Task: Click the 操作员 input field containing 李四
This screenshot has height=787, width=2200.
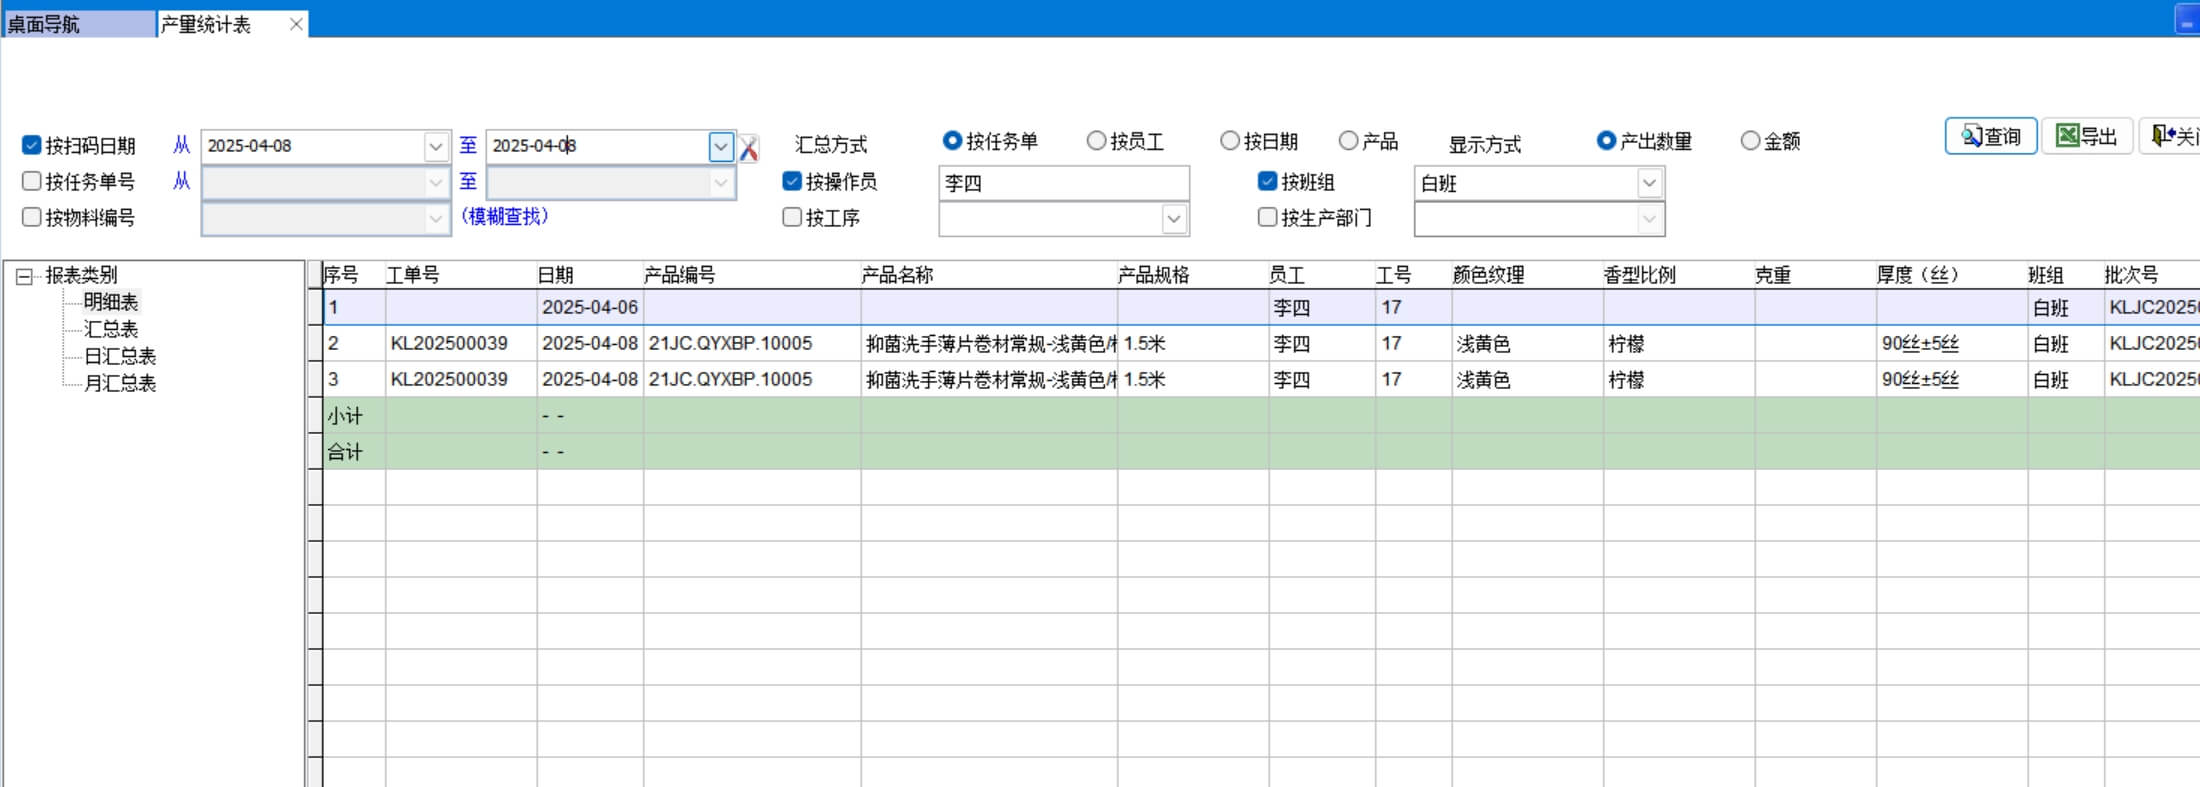Action: click(x=1063, y=183)
